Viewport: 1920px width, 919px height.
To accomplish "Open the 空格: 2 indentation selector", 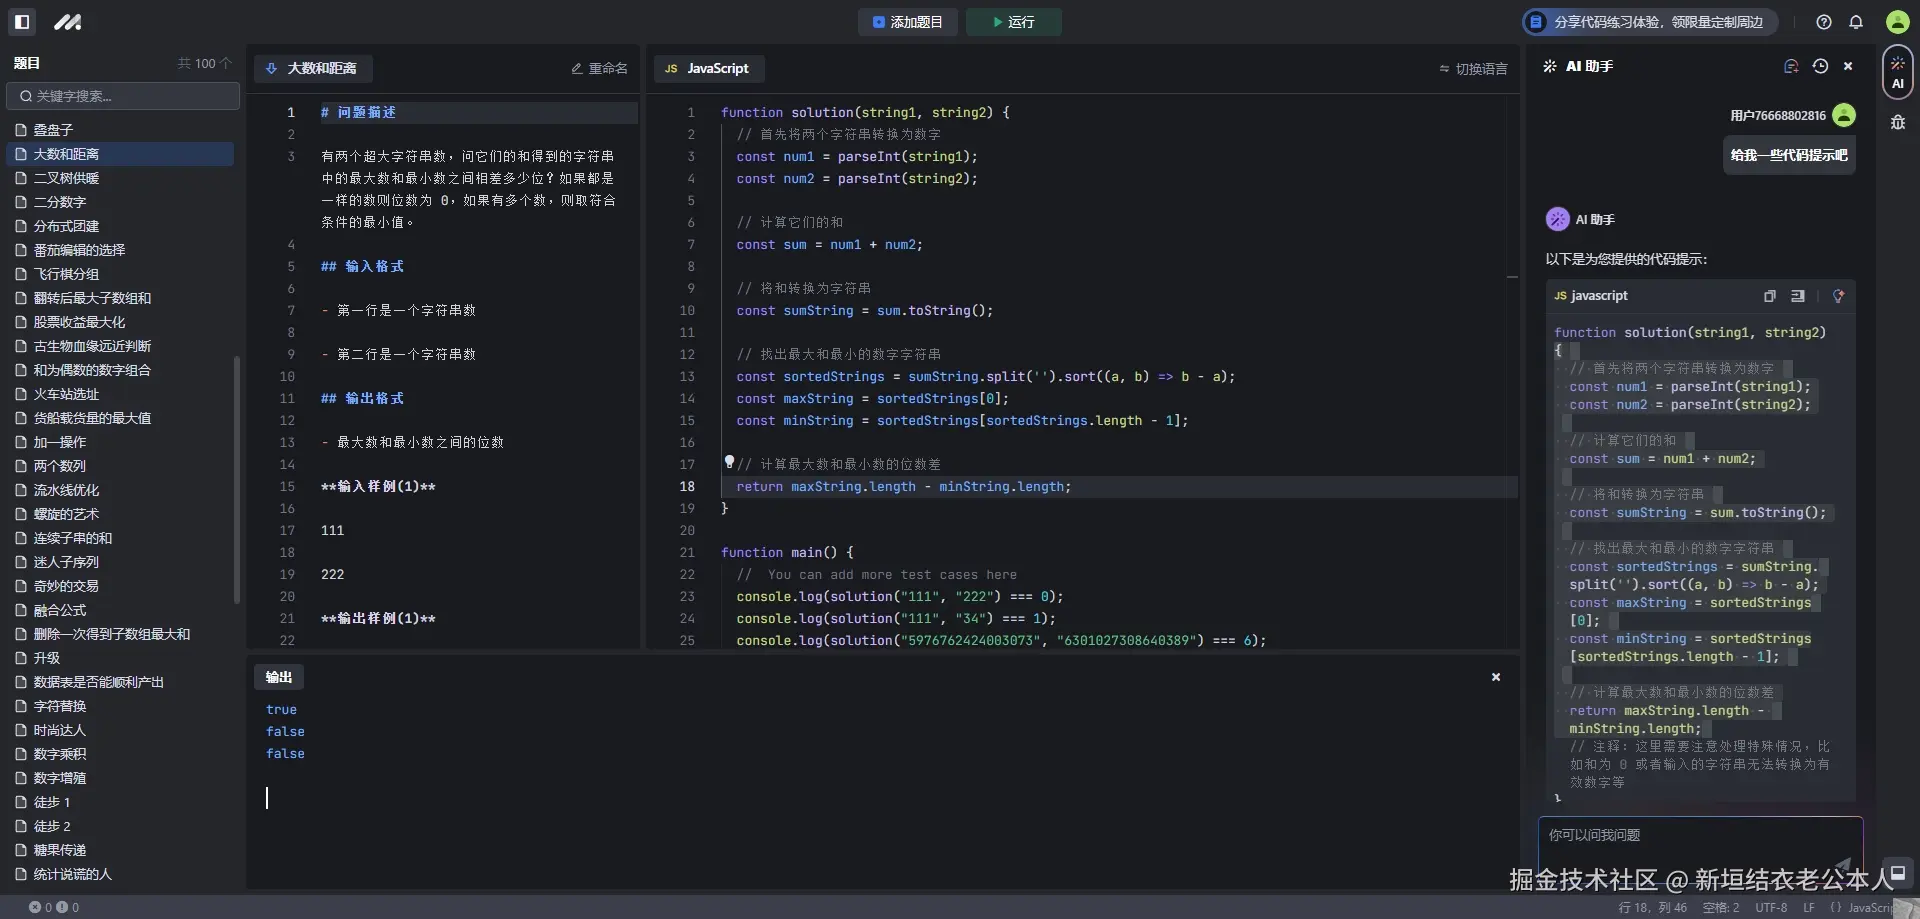I will coord(1720,908).
